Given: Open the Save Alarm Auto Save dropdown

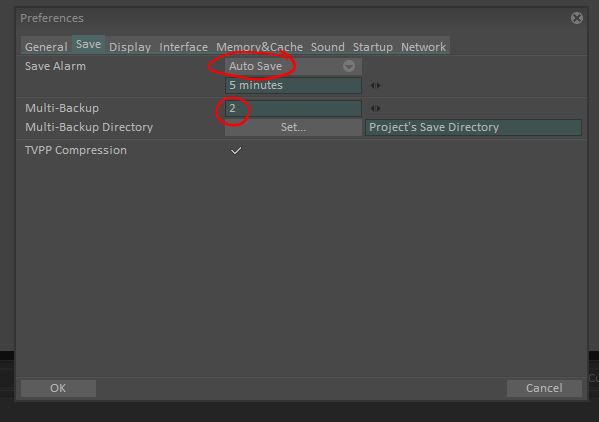Looking at the screenshot, I should point(293,66).
